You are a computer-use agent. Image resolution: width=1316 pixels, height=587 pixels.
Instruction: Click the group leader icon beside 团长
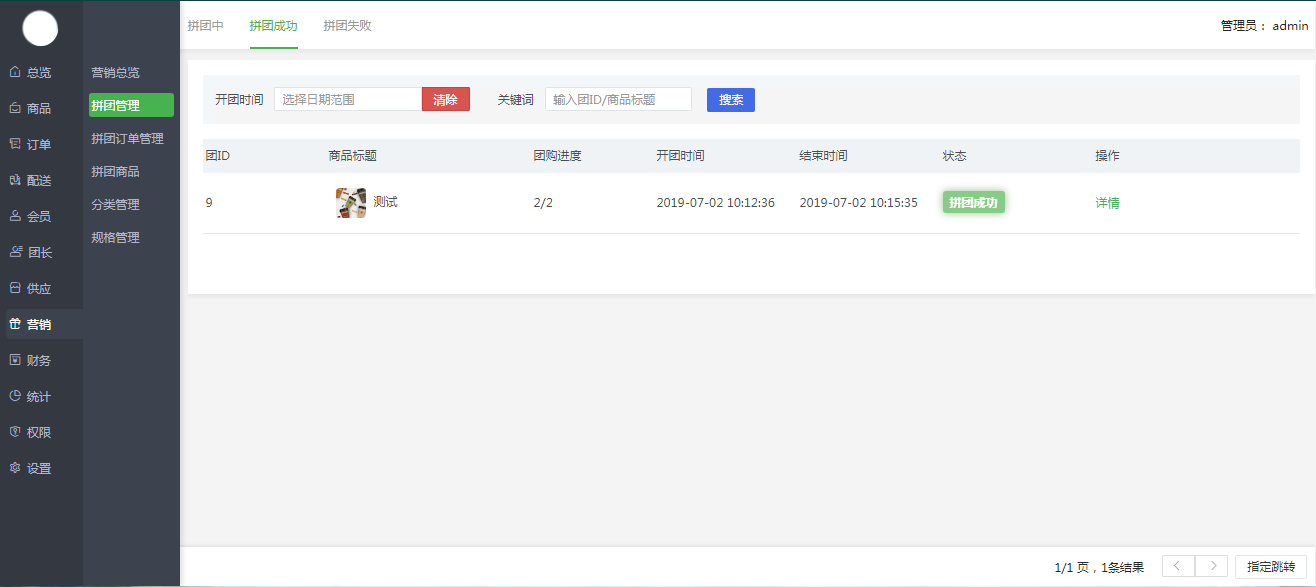point(15,252)
